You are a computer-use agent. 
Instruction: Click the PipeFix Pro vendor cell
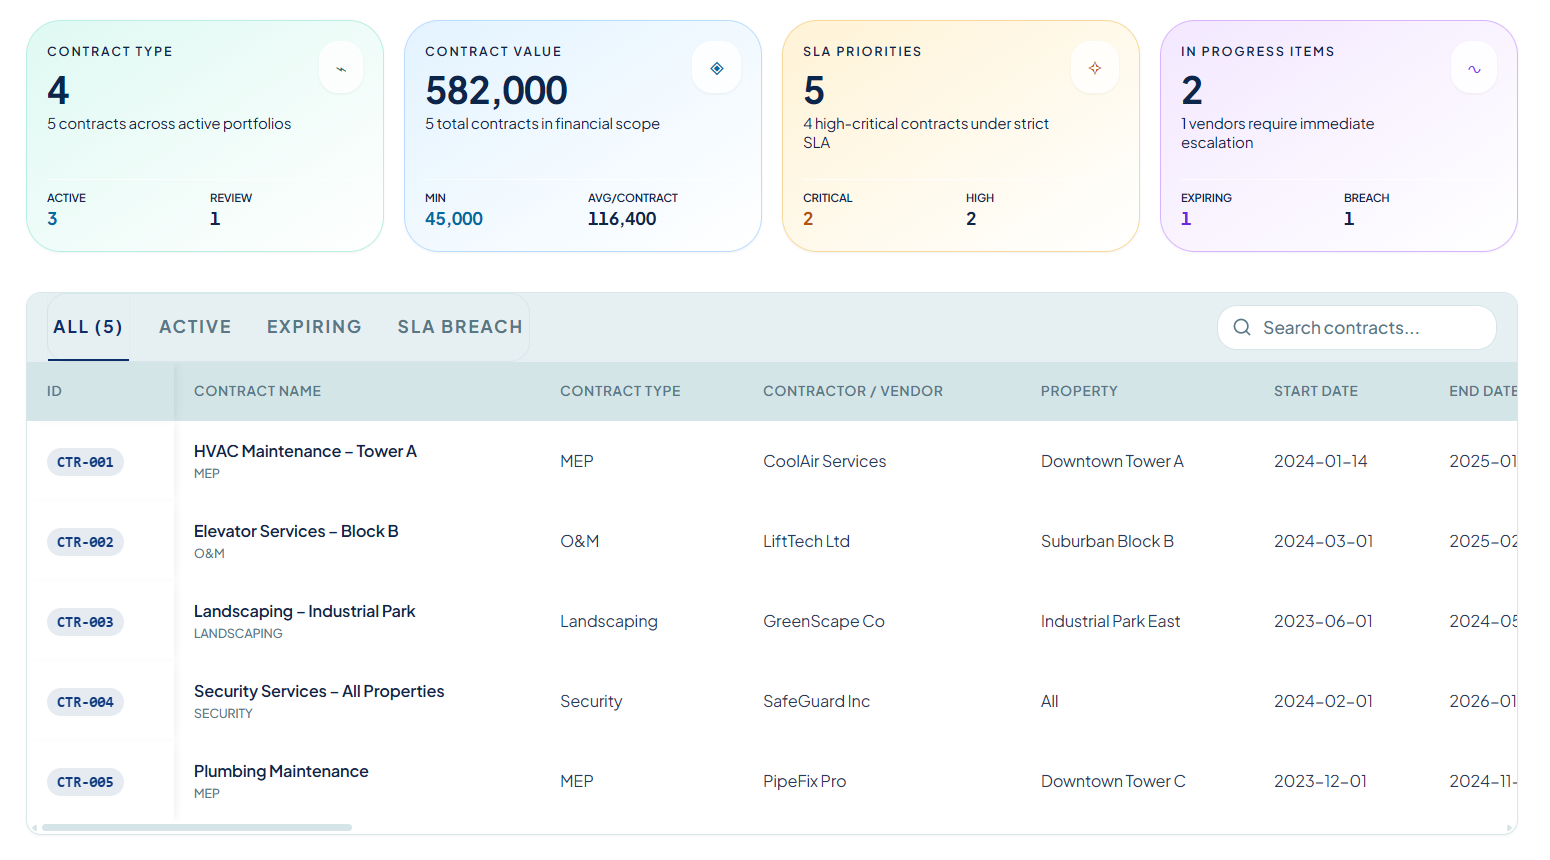[804, 781]
